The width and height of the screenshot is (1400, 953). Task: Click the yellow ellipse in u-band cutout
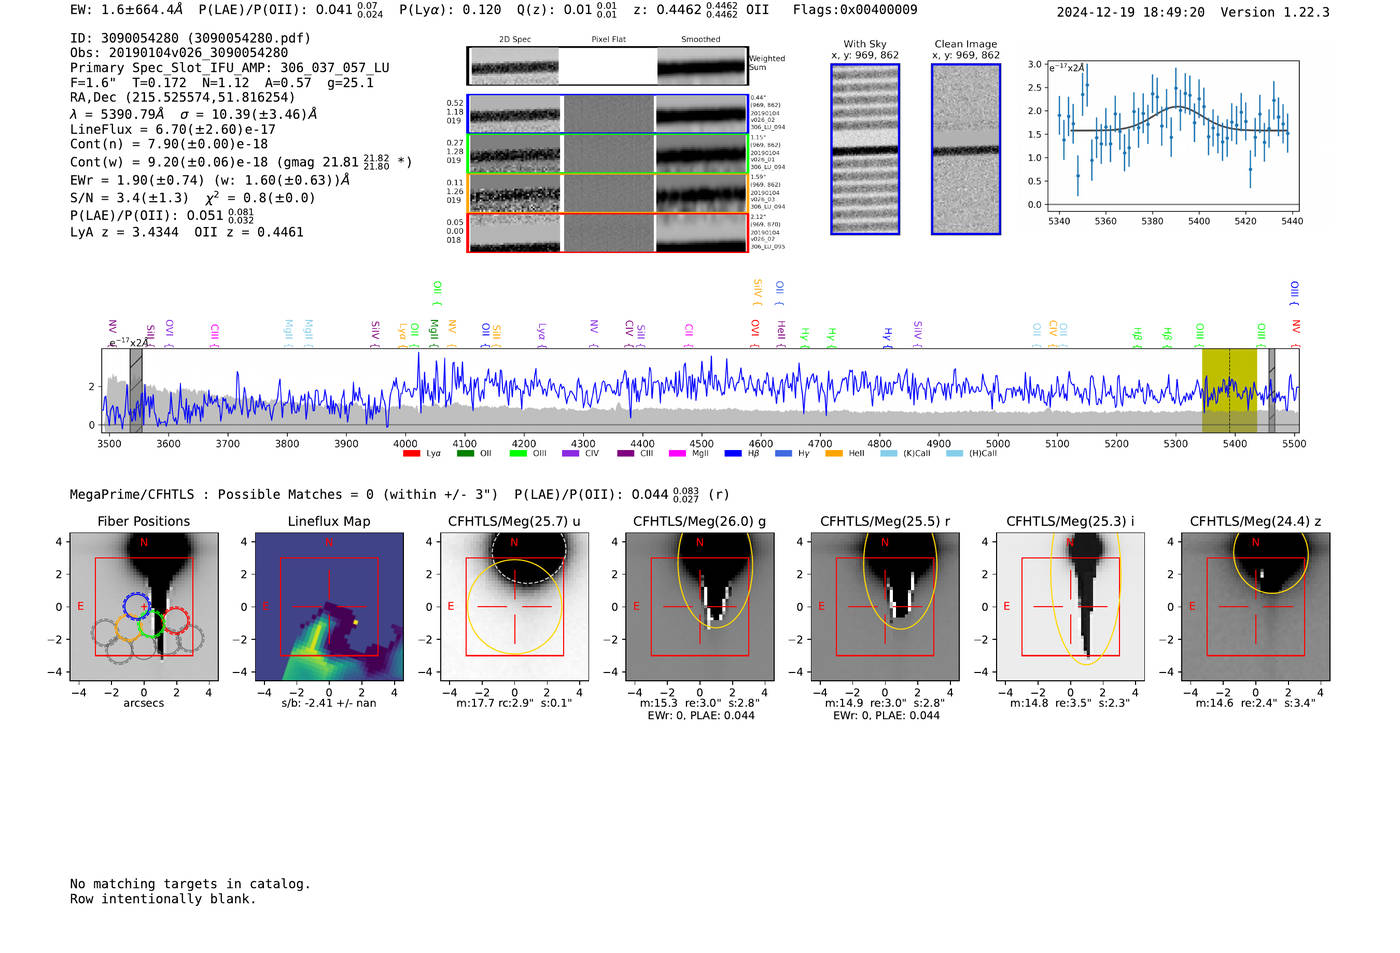(514, 606)
